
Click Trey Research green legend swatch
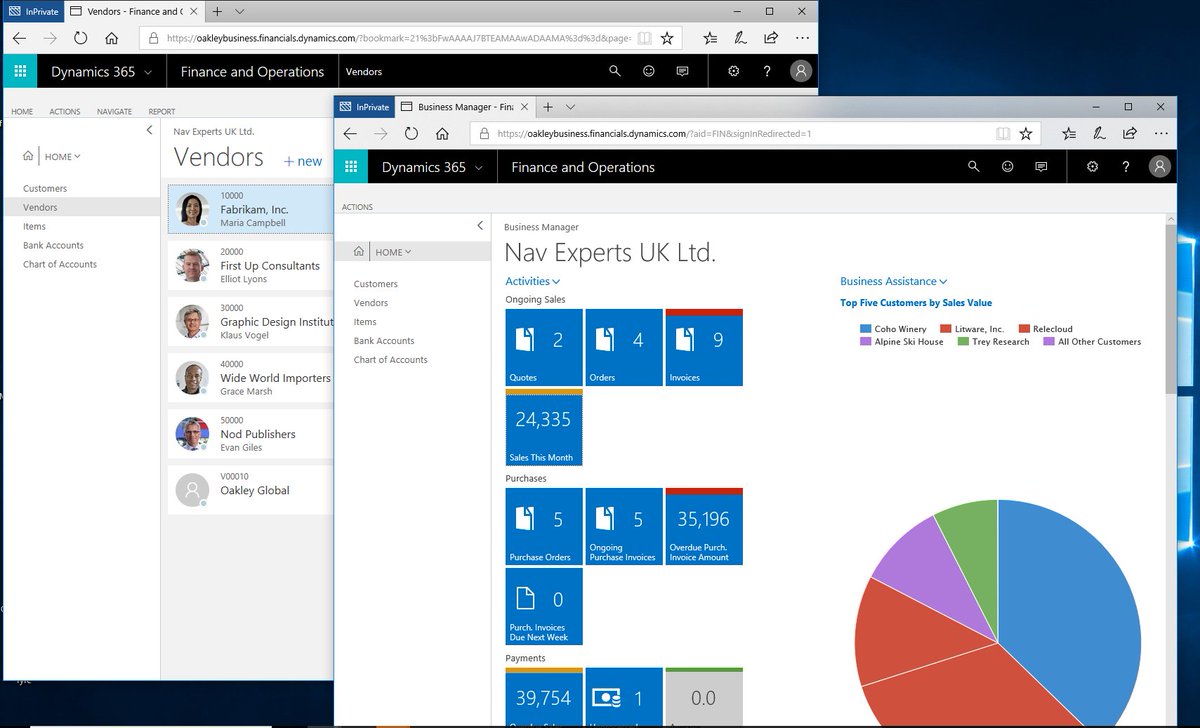tap(963, 342)
